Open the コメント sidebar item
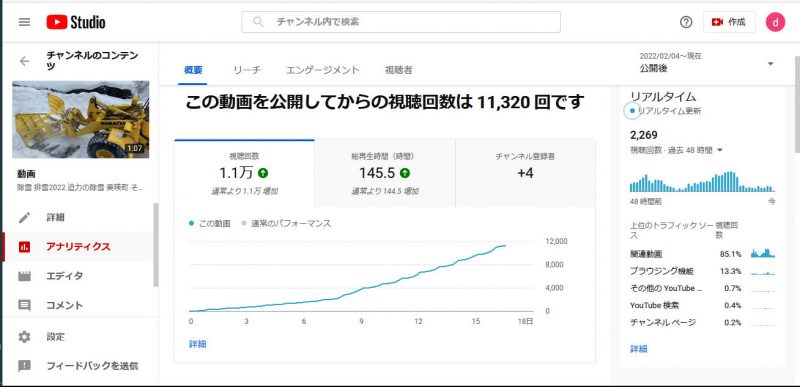 tap(78, 305)
